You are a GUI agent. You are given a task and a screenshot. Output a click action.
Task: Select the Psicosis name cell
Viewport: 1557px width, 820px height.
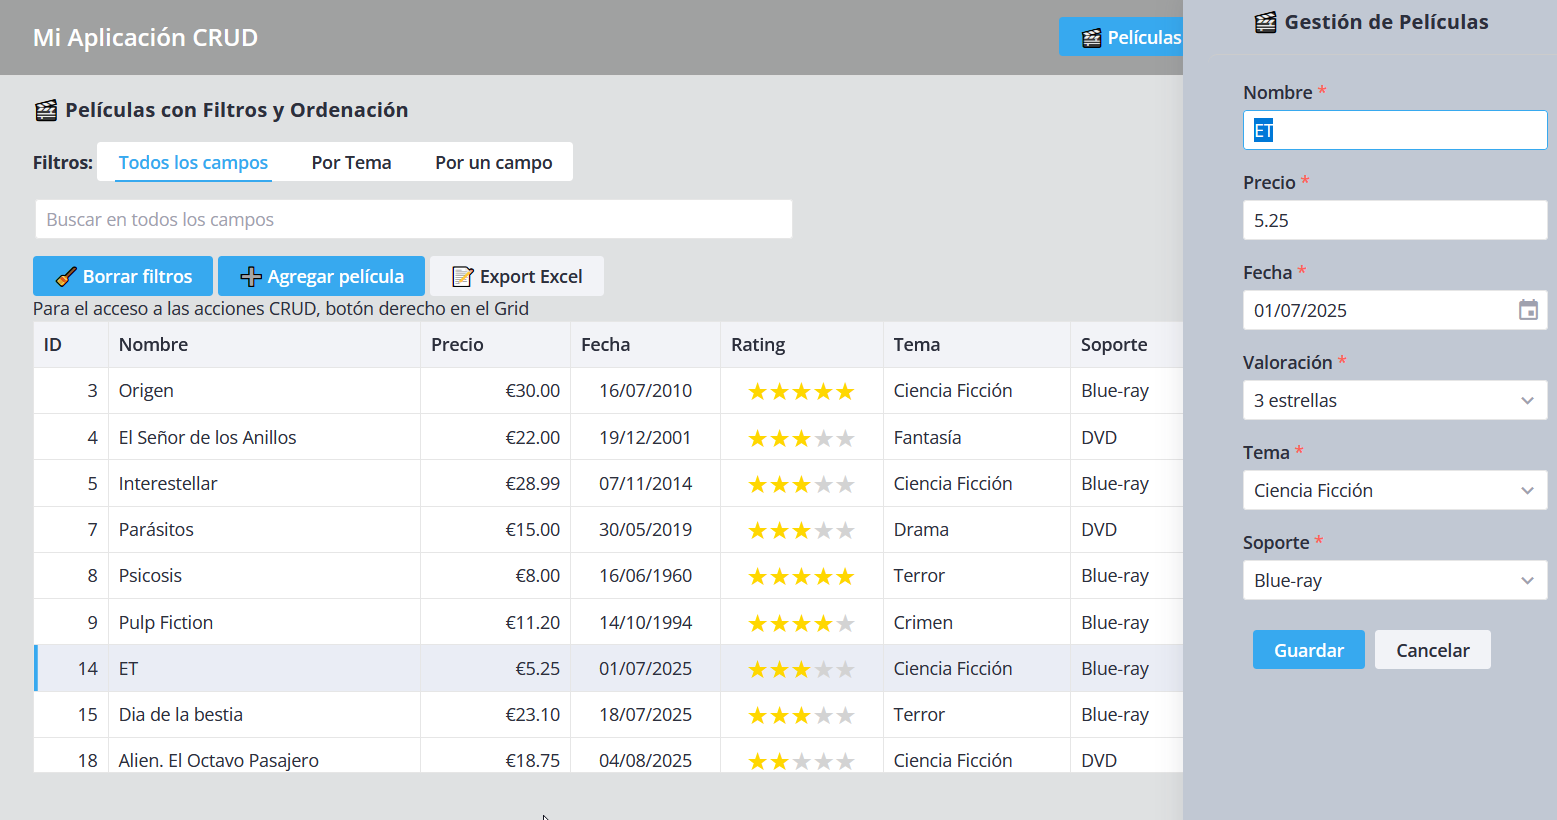tap(264, 576)
